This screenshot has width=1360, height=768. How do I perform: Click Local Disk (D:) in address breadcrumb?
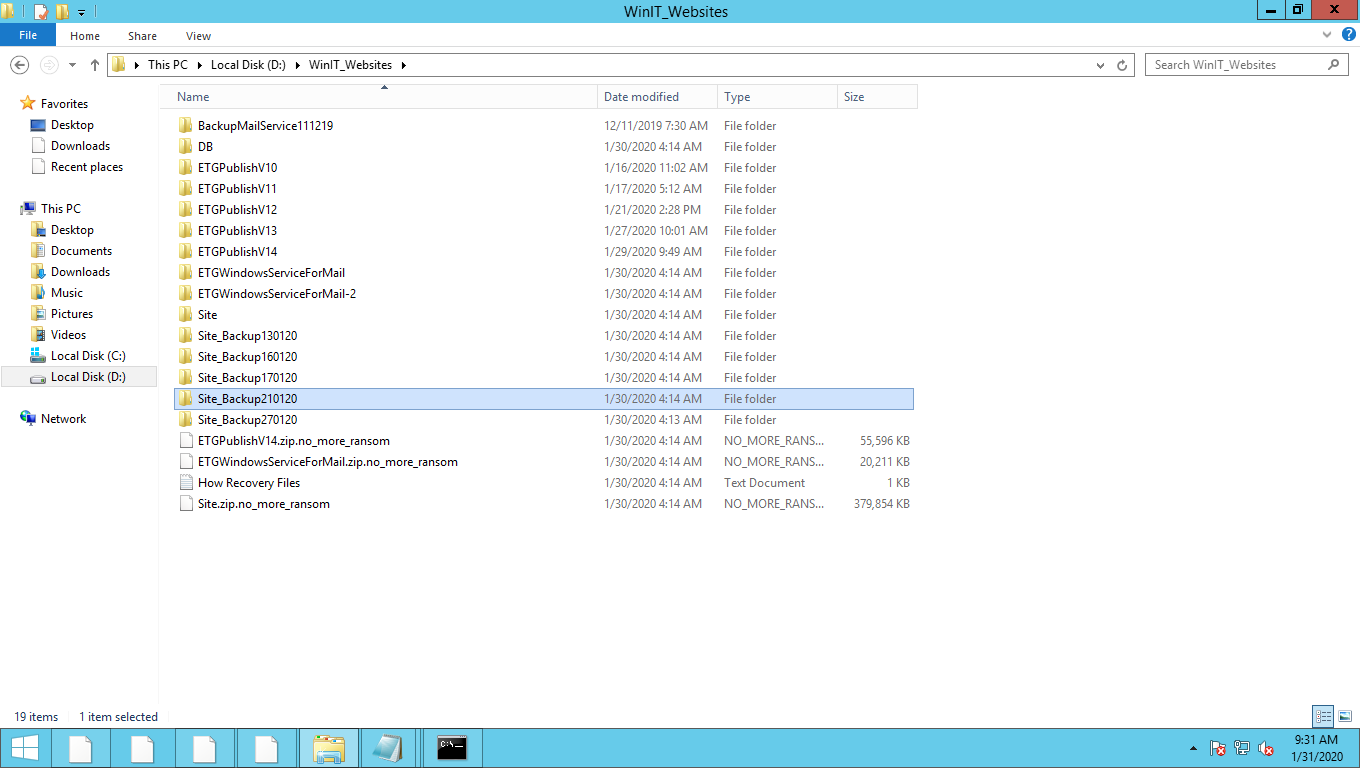[247, 65]
